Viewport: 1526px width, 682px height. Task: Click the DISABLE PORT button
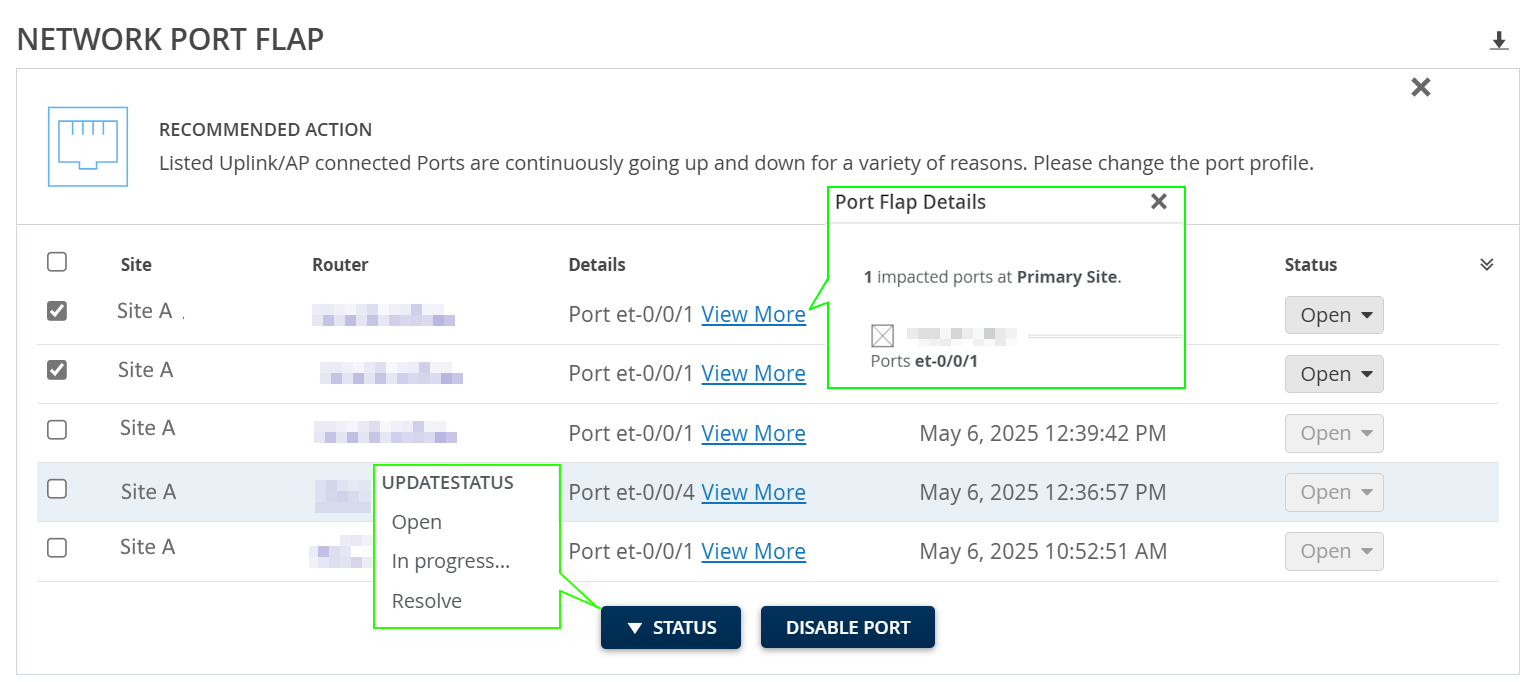[847, 628]
